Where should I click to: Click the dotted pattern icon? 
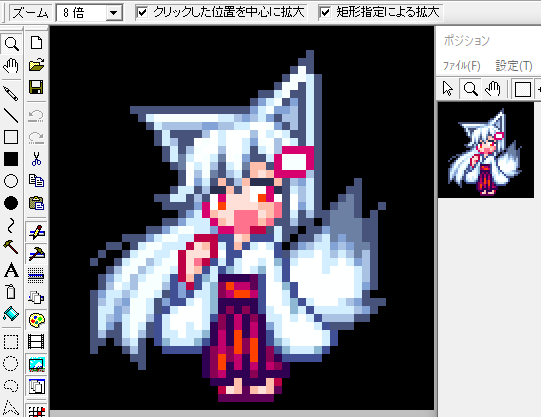pyautogui.click(x=36, y=276)
